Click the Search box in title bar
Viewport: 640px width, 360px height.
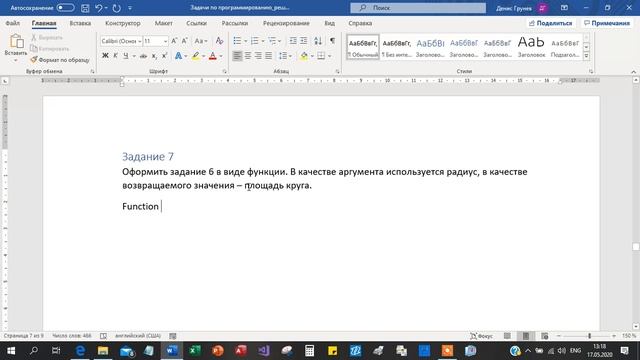point(418,8)
